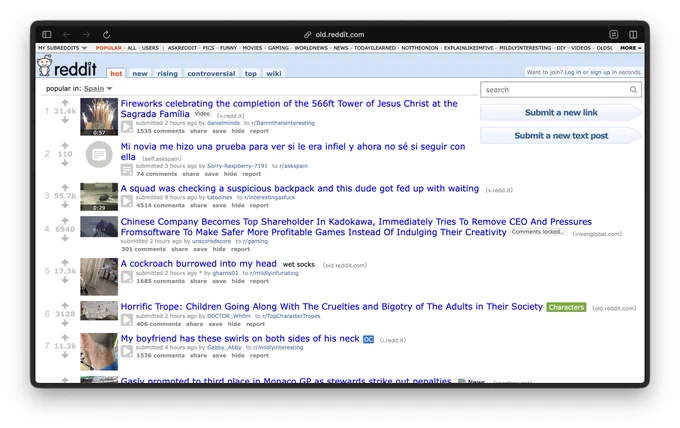Open the POPULAR link in the top bar

(x=108, y=48)
